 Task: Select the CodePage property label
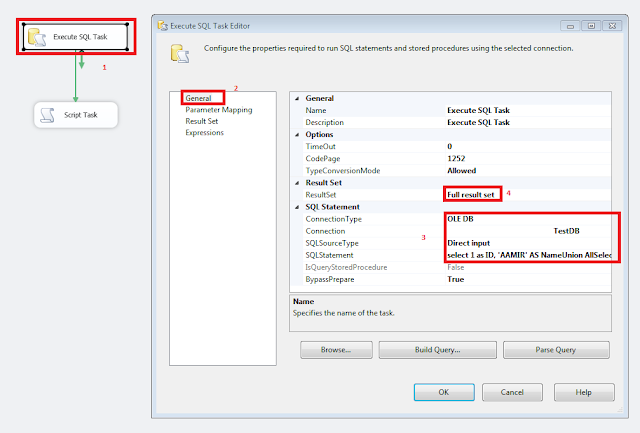(322, 159)
